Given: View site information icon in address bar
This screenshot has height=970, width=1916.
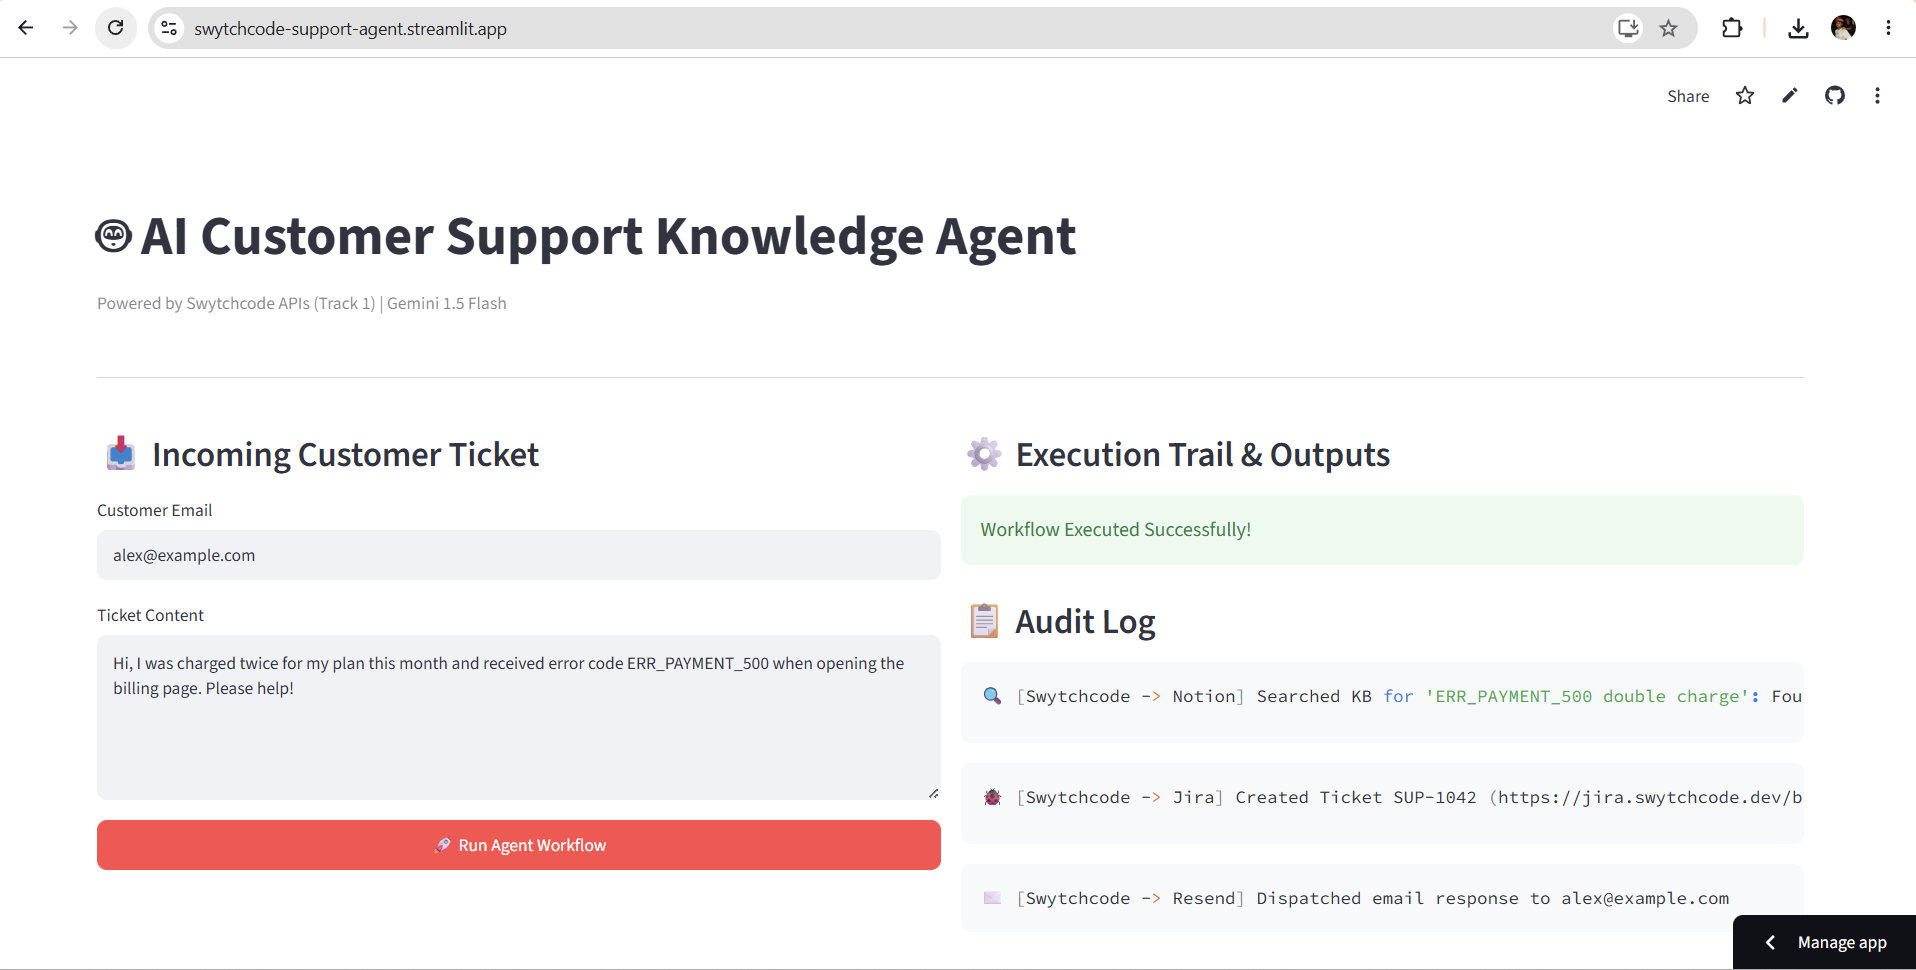Looking at the screenshot, I should [170, 29].
